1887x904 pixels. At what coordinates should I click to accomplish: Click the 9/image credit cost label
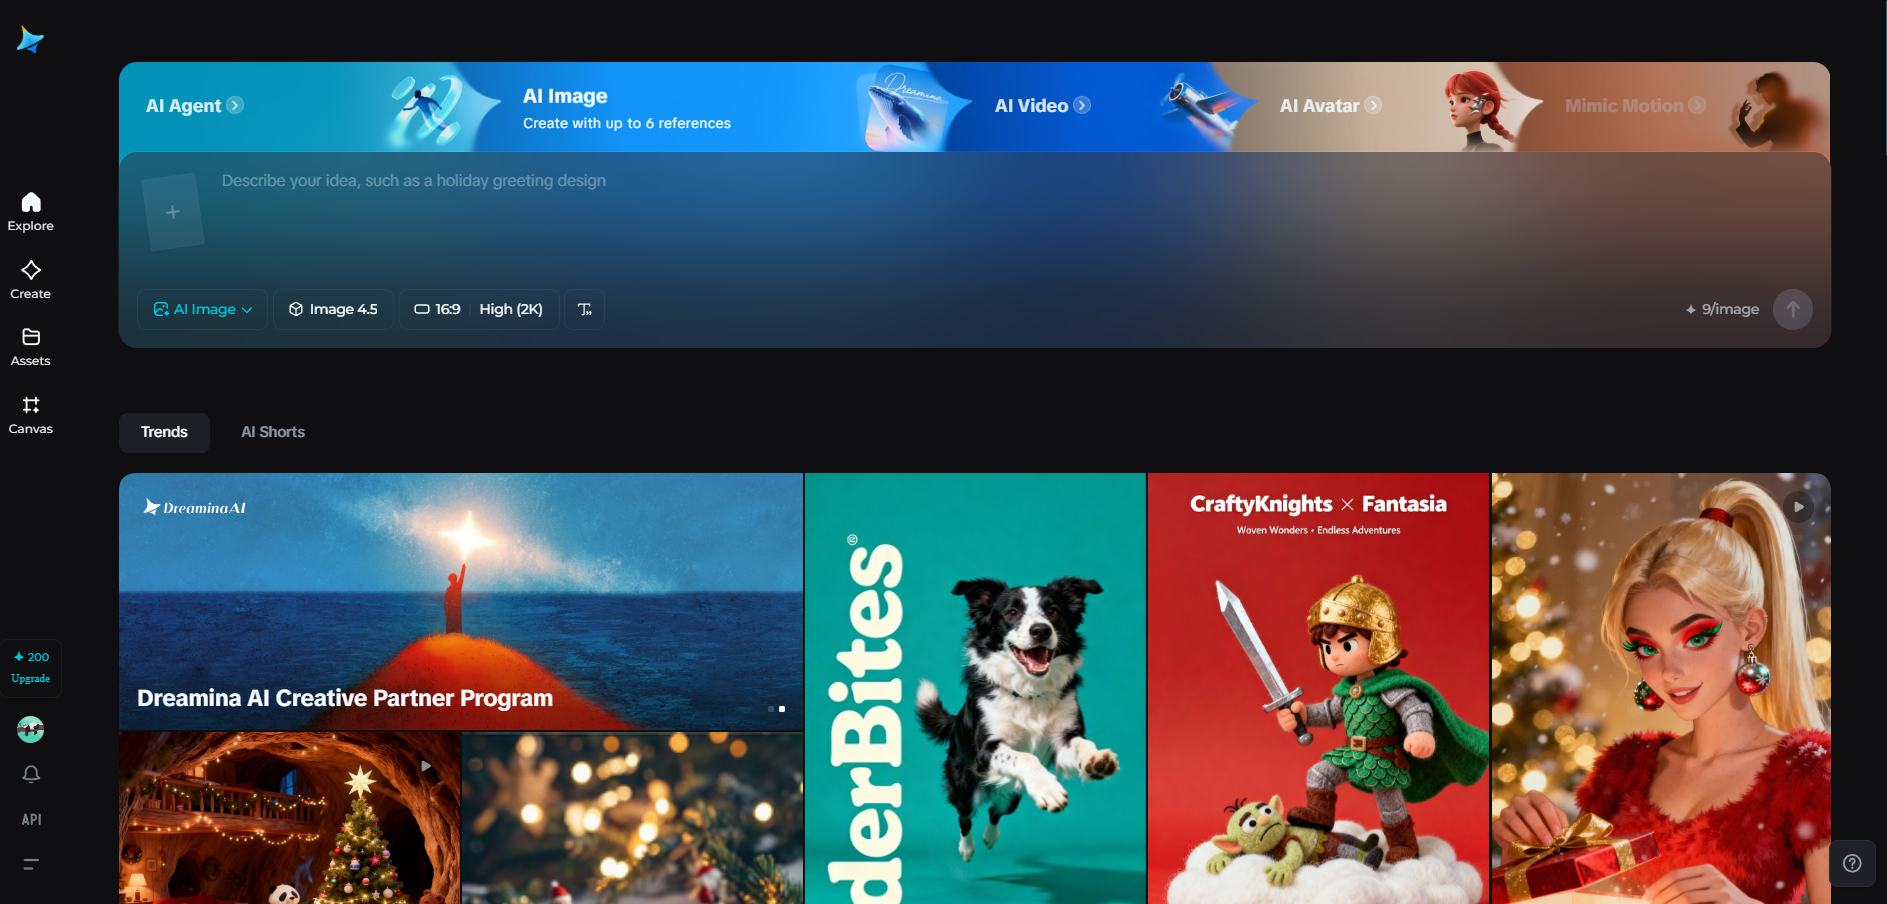tap(1722, 309)
